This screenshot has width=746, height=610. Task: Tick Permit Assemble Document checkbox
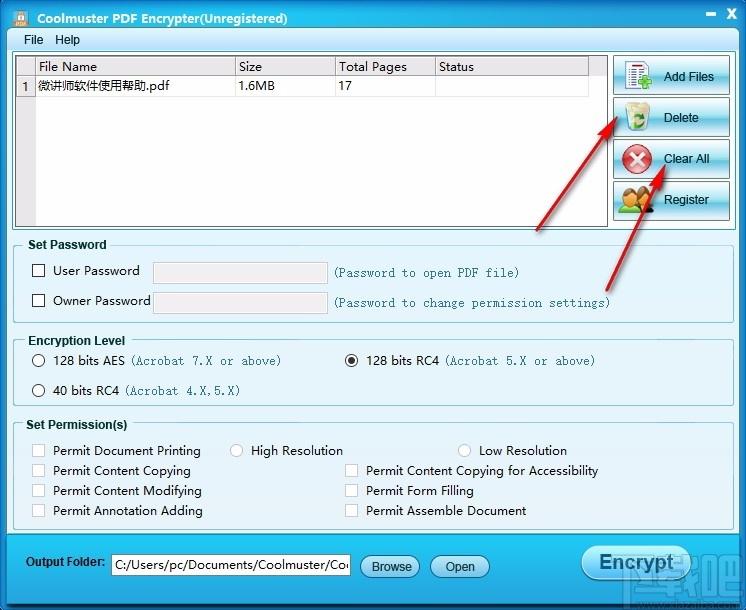click(x=352, y=511)
